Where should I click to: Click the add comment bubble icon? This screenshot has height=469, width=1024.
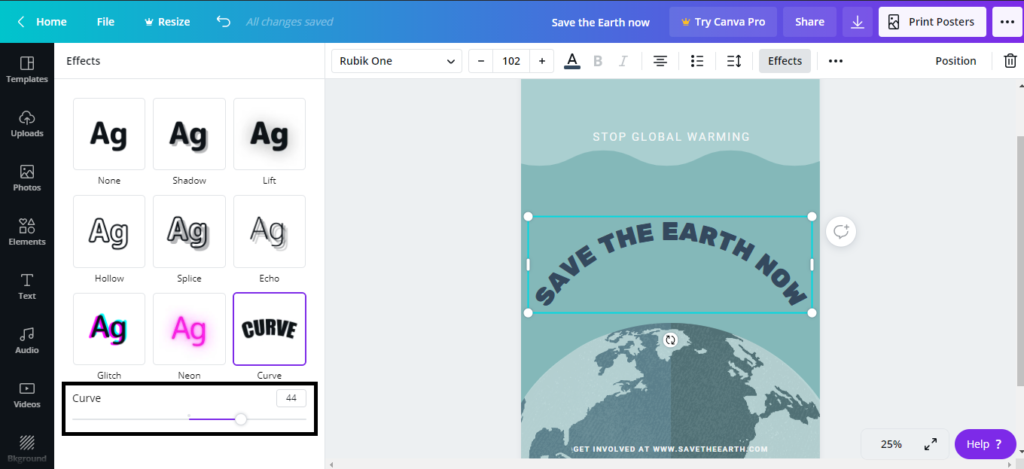pyautogui.click(x=841, y=231)
